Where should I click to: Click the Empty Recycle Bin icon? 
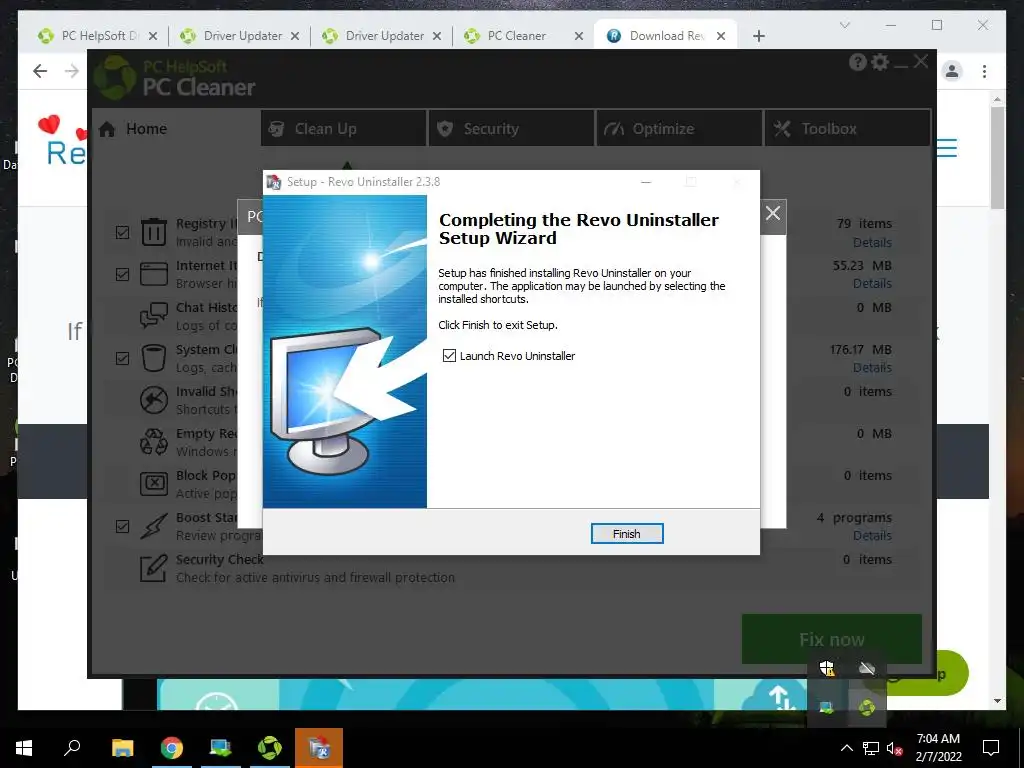153,441
